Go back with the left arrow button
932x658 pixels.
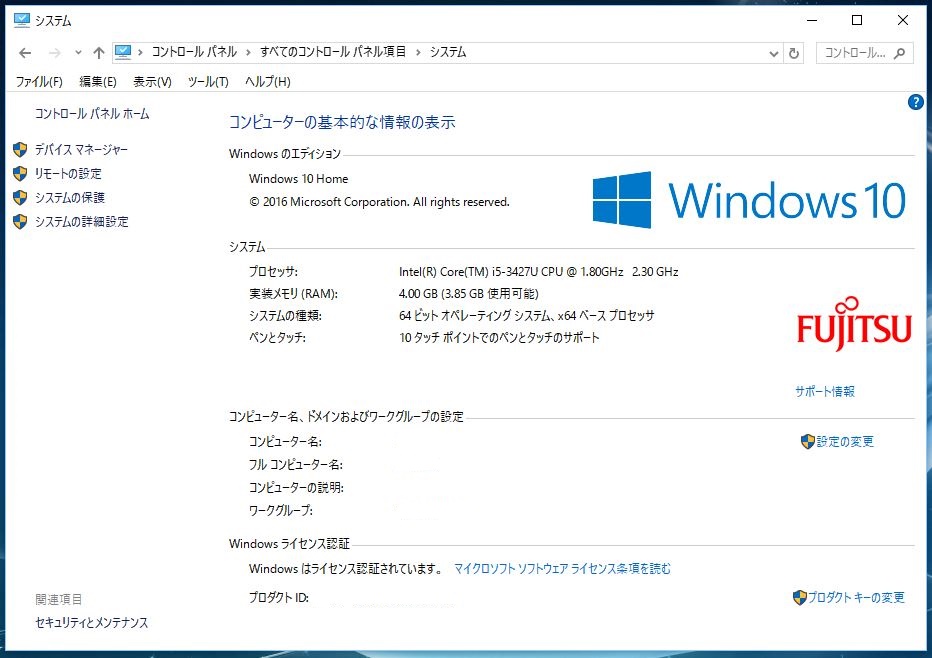[25, 53]
